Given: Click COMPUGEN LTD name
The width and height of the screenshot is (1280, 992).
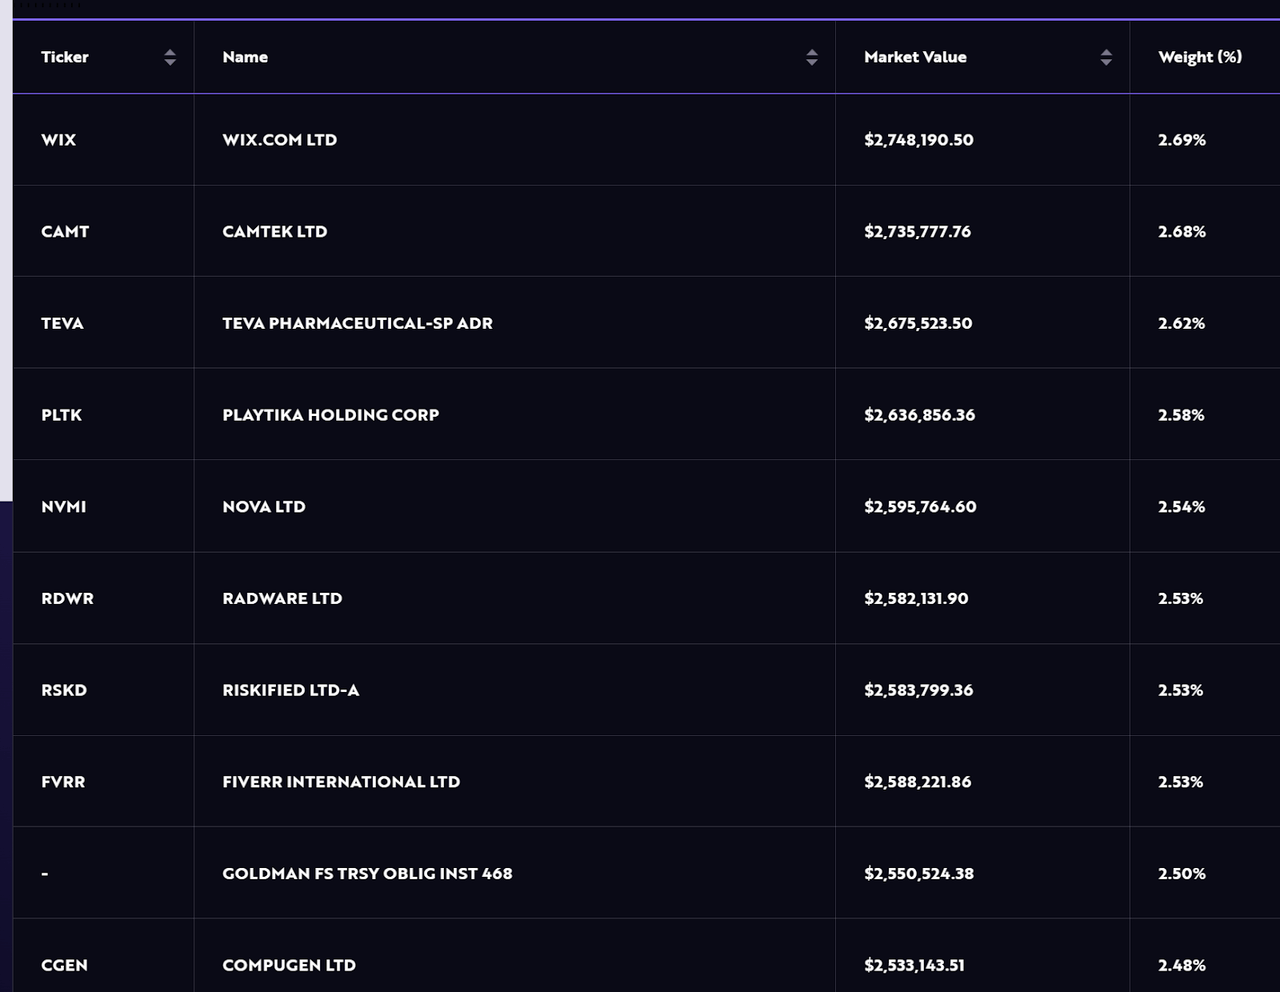Looking at the screenshot, I should pyautogui.click(x=289, y=965).
